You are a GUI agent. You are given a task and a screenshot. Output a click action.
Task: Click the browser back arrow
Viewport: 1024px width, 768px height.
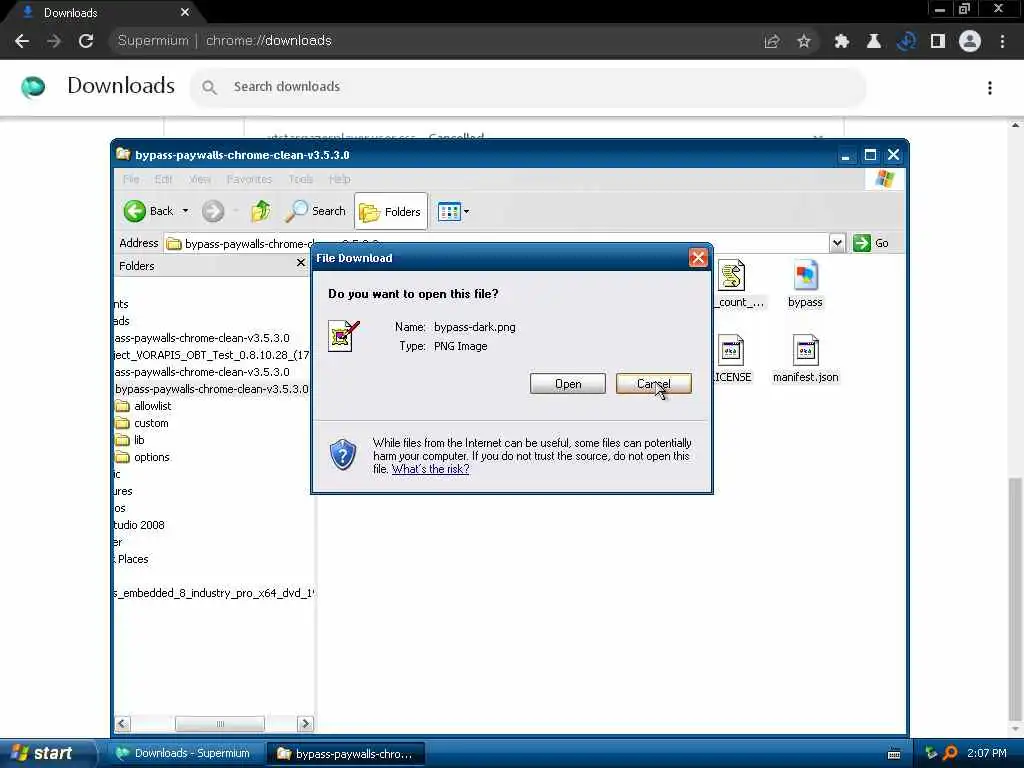tap(22, 41)
